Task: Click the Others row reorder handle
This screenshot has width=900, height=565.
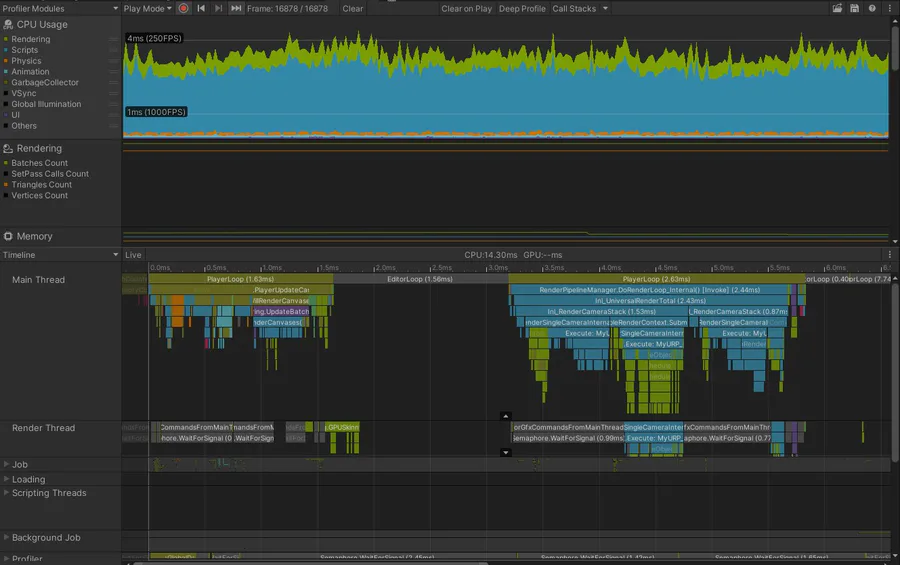Action: [113, 126]
